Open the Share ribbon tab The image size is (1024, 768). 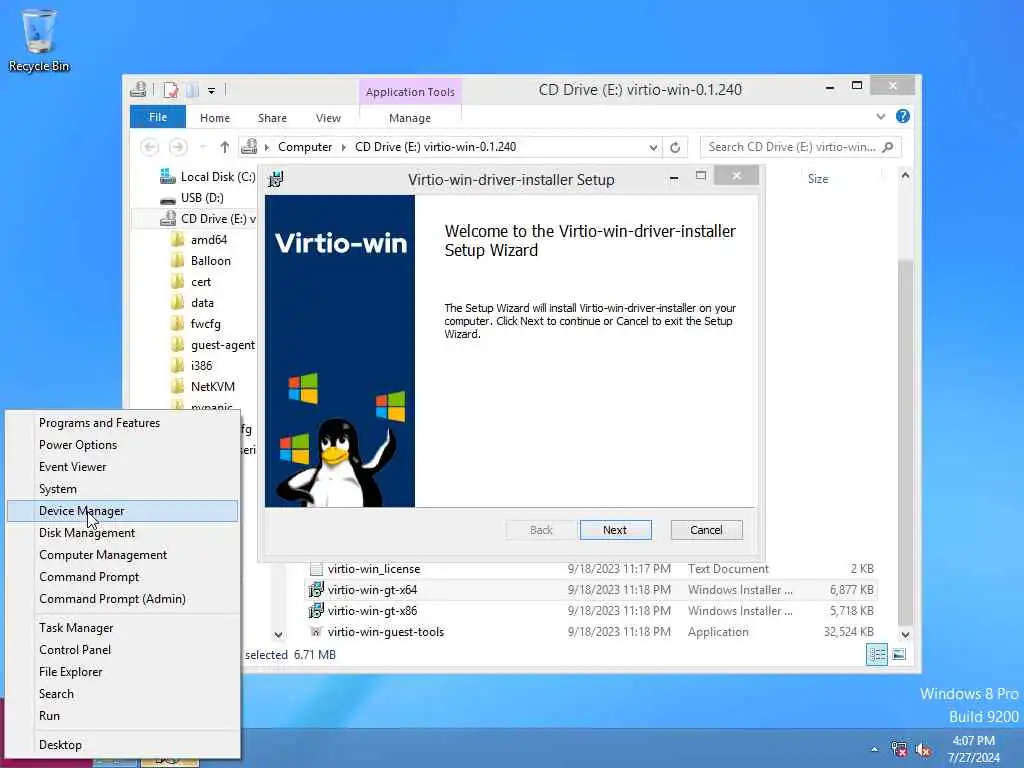click(272, 118)
